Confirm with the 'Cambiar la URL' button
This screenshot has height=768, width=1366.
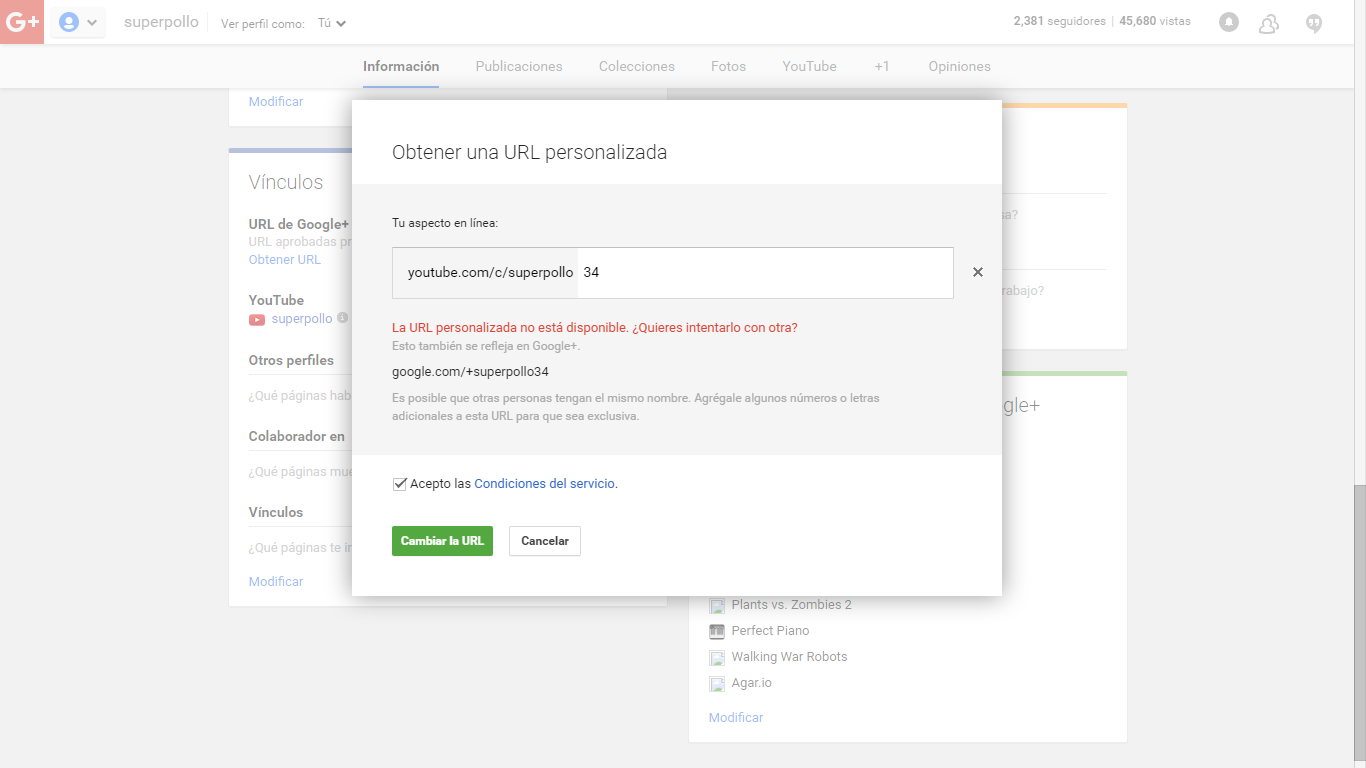coord(442,541)
